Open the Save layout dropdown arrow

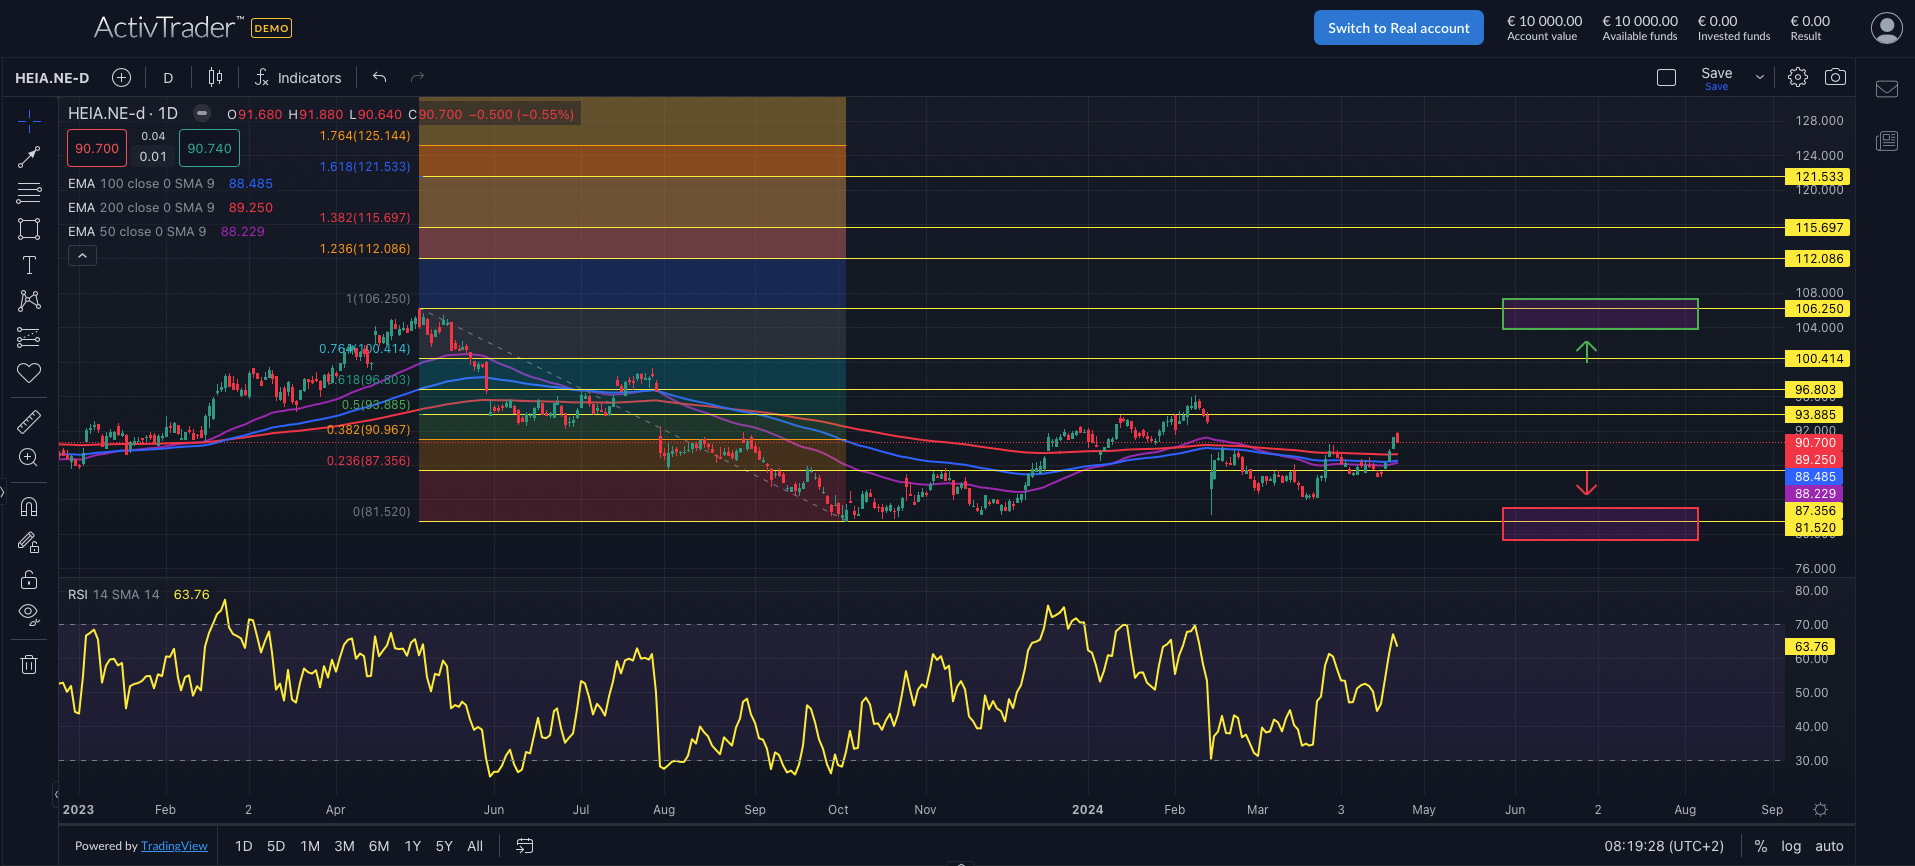(x=1760, y=77)
